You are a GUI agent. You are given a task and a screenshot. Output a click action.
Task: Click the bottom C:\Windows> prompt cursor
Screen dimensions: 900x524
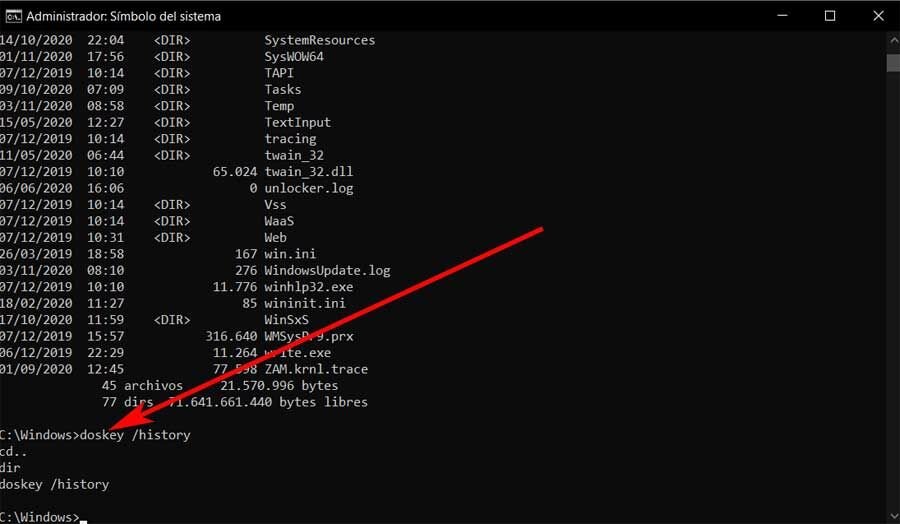pyautogui.click(x=84, y=520)
